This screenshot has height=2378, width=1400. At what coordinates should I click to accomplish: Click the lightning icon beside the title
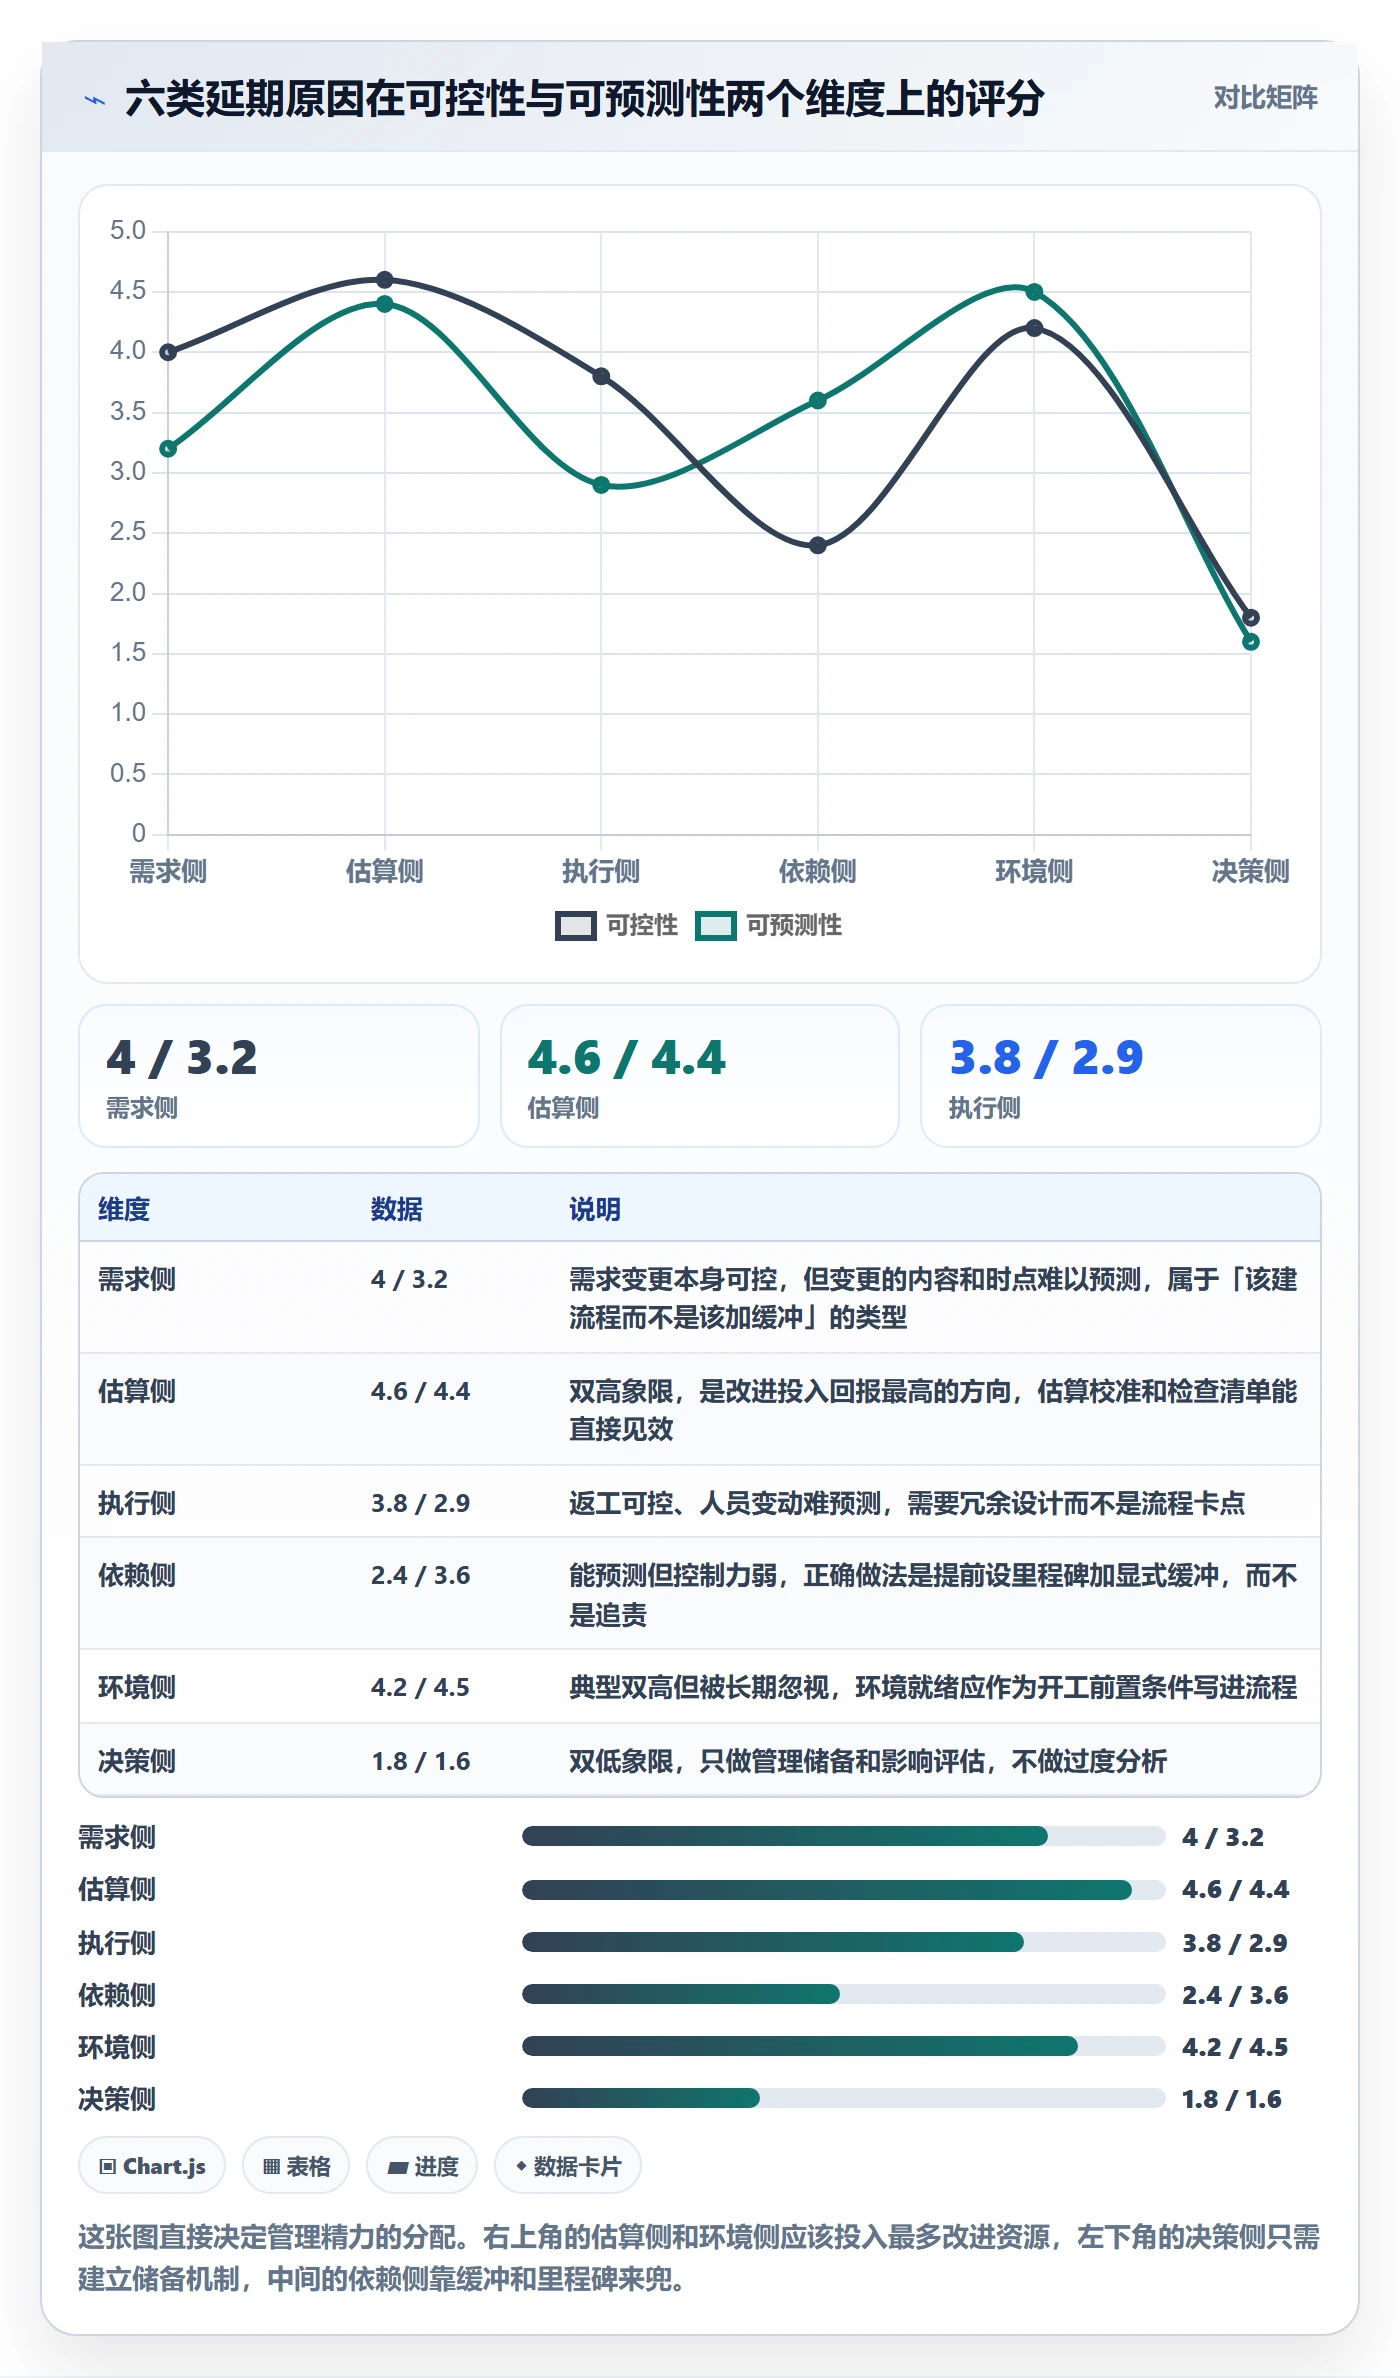[x=95, y=100]
